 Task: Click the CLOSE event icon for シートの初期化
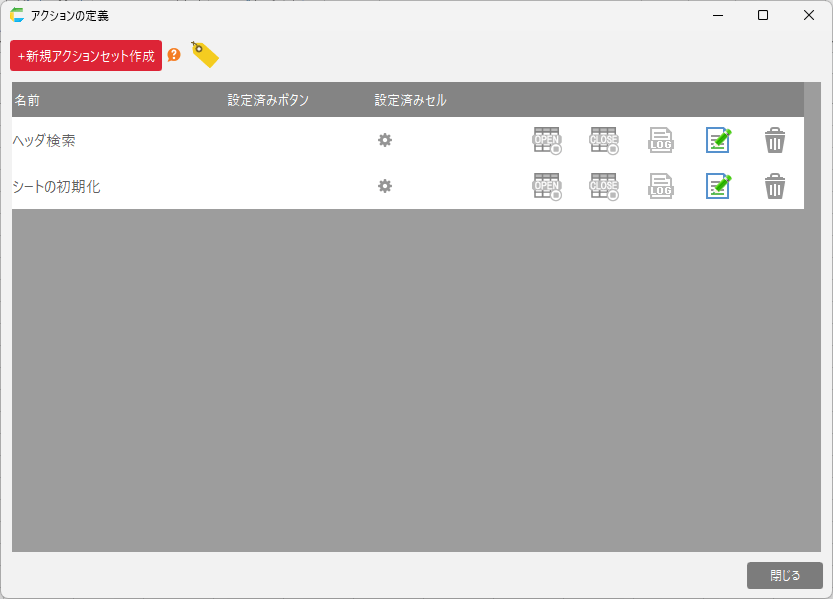(604, 186)
